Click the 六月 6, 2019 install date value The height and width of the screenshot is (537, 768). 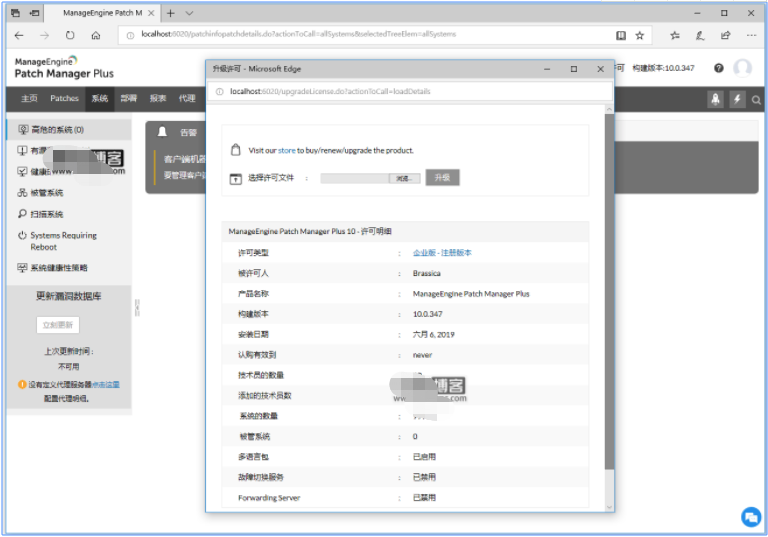click(x=433, y=335)
